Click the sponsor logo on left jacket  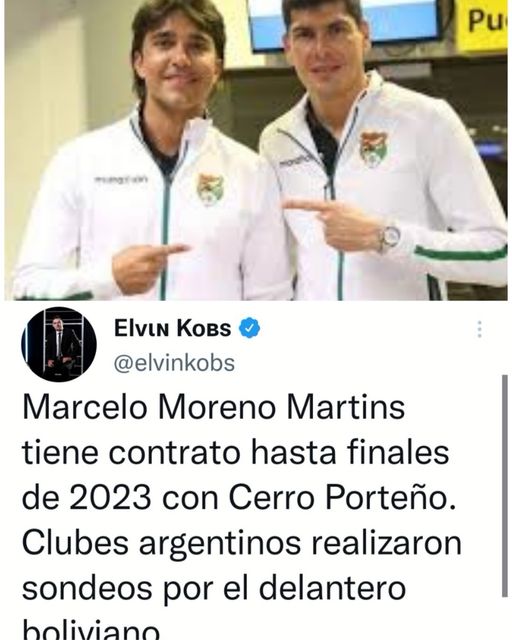tap(121, 179)
